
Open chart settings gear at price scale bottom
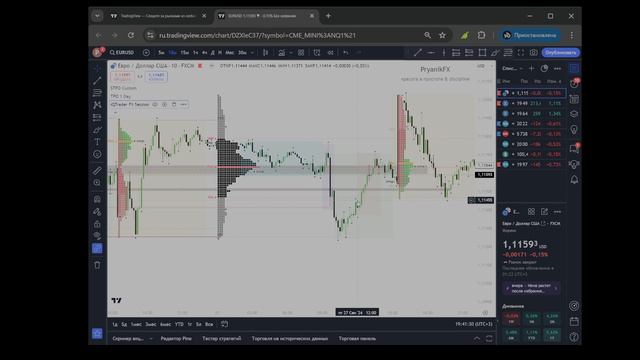(485, 313)
